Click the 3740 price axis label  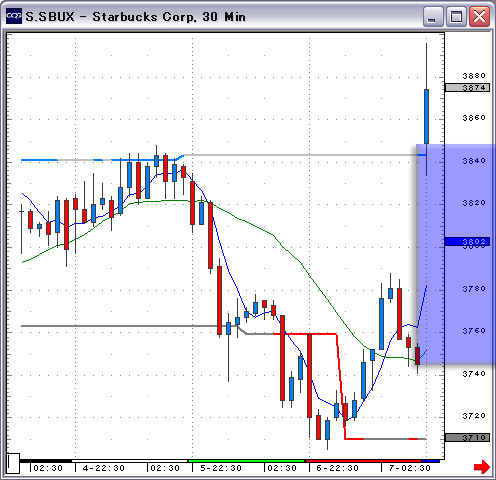point(474,374)
